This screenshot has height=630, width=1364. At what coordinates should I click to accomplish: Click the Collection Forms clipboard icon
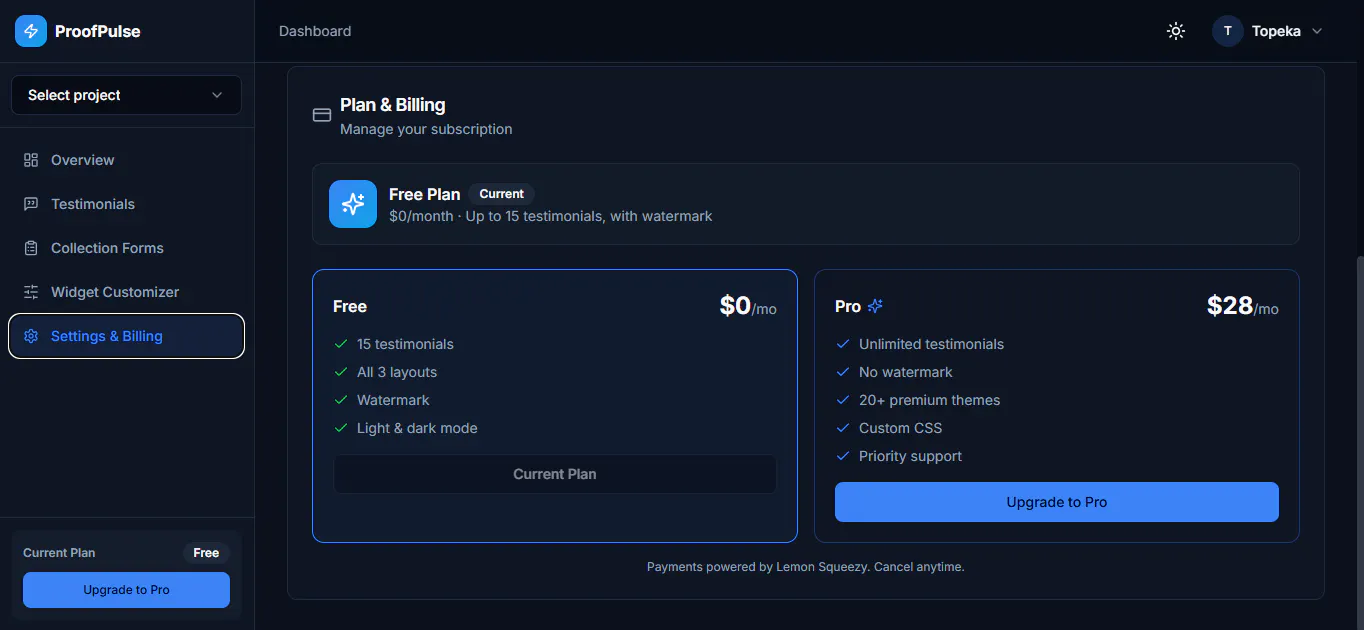click(x=31, y=248)
